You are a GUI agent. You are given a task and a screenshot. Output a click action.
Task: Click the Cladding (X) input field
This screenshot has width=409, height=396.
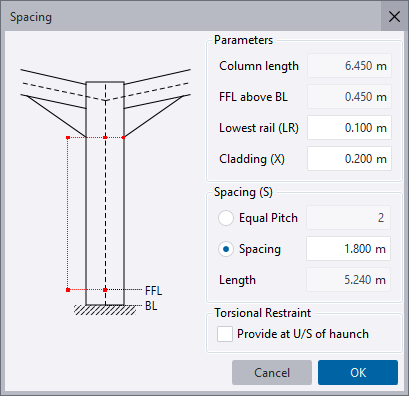pyautogui.click(x=349, y=159)
